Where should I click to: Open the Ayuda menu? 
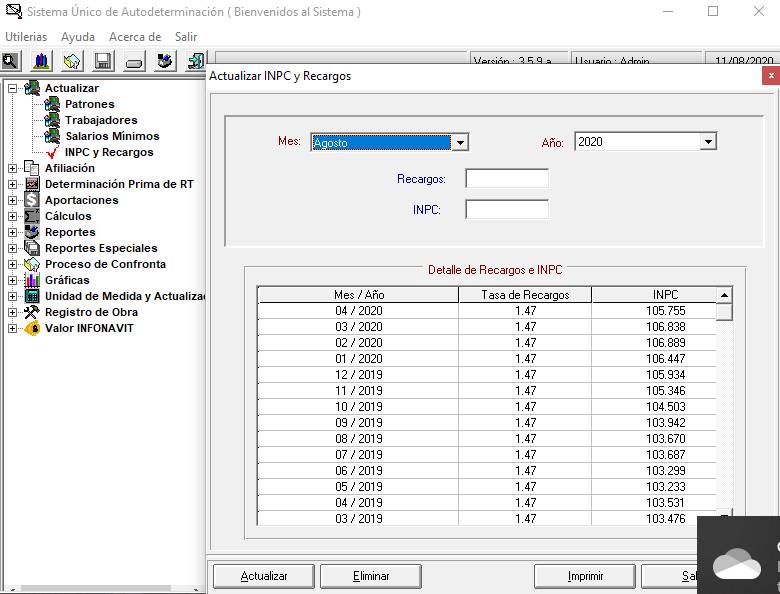pyautogui.click(x=78, y=37)
